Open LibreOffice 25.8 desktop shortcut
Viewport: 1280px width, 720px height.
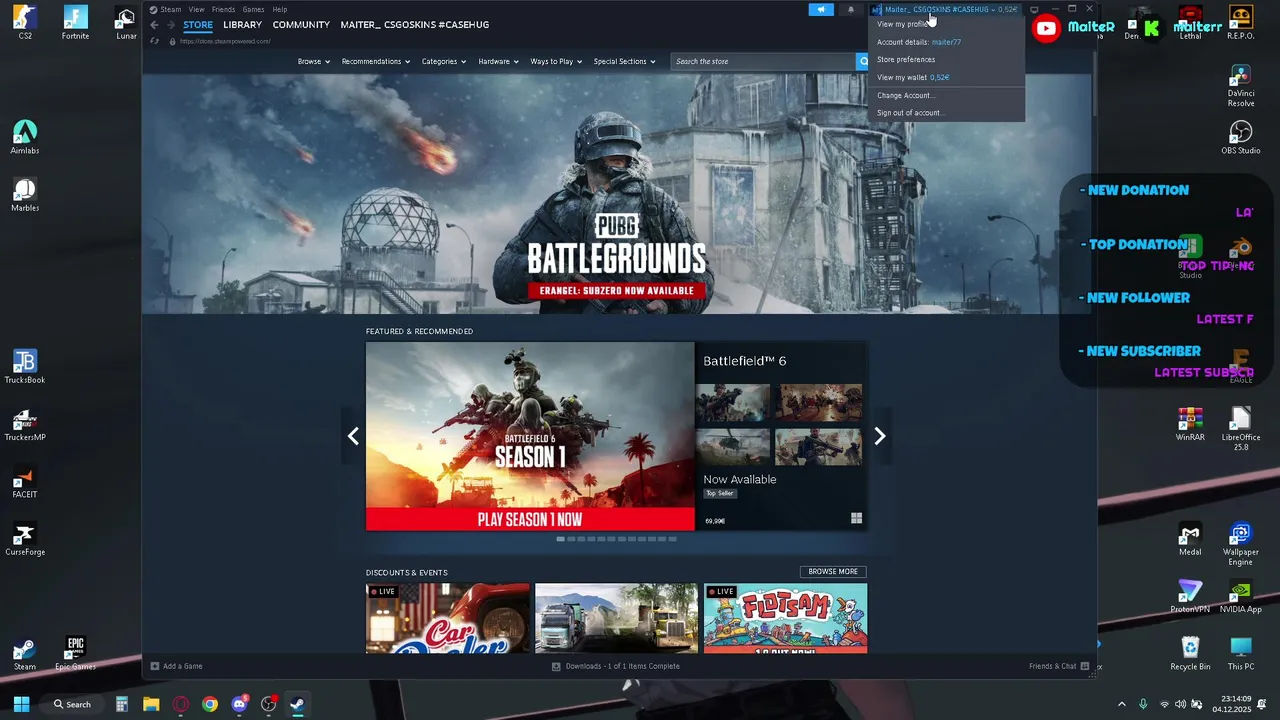pos(1241,428)
